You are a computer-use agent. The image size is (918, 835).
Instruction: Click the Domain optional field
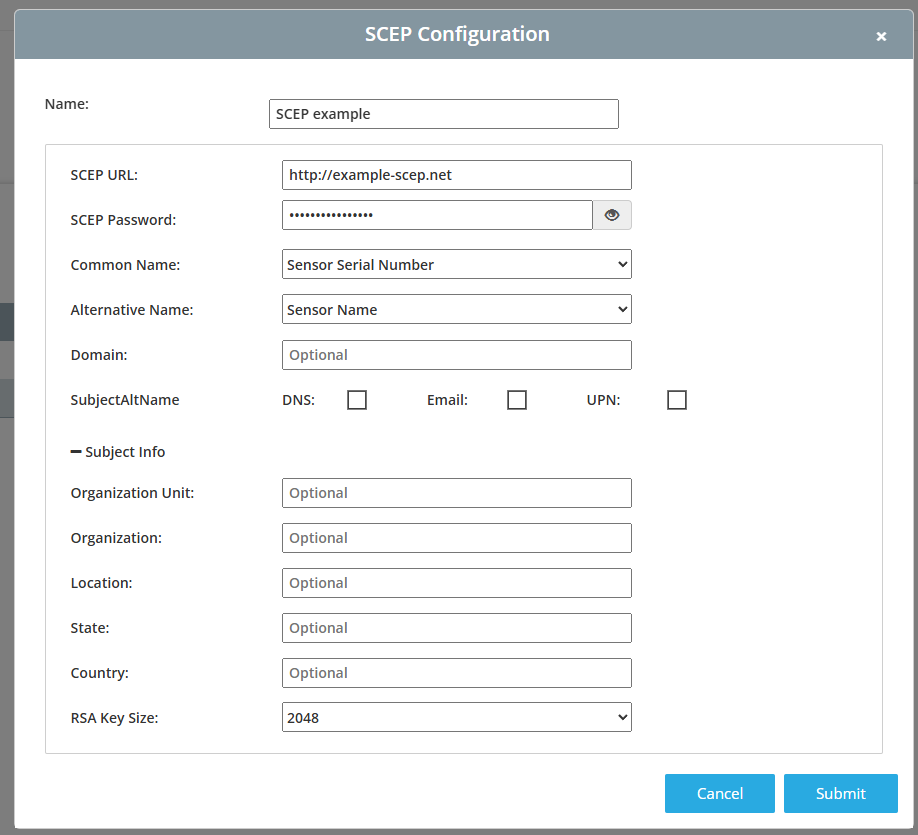pos(457,355)
